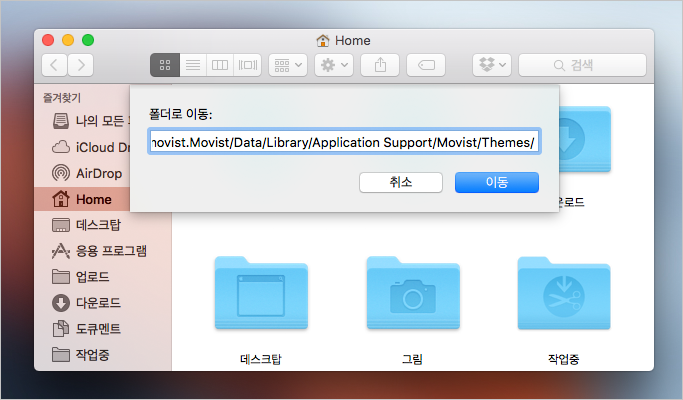Click the 작업중 folder label in content

click(x=564, y=359)
